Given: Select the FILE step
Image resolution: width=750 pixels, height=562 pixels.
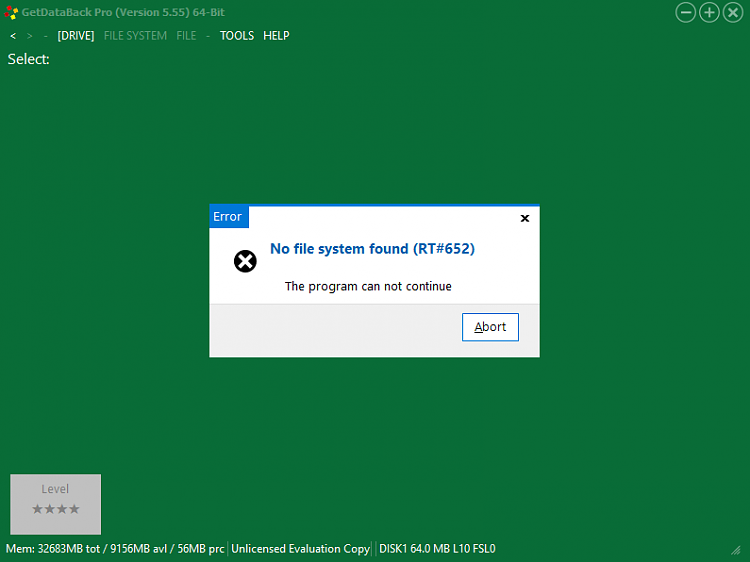Looking at the screenshot, I should [186, 36].
